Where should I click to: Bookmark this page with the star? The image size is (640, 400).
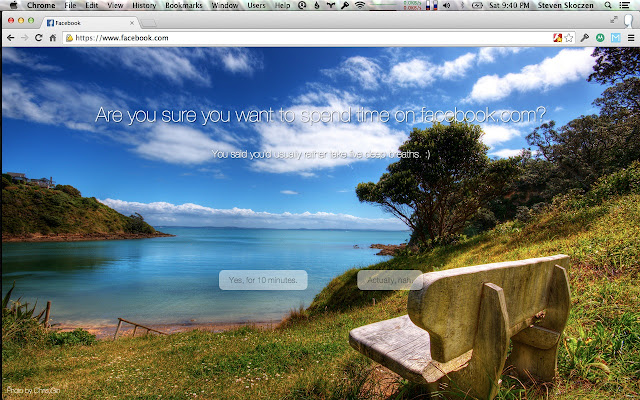(569, 38)
